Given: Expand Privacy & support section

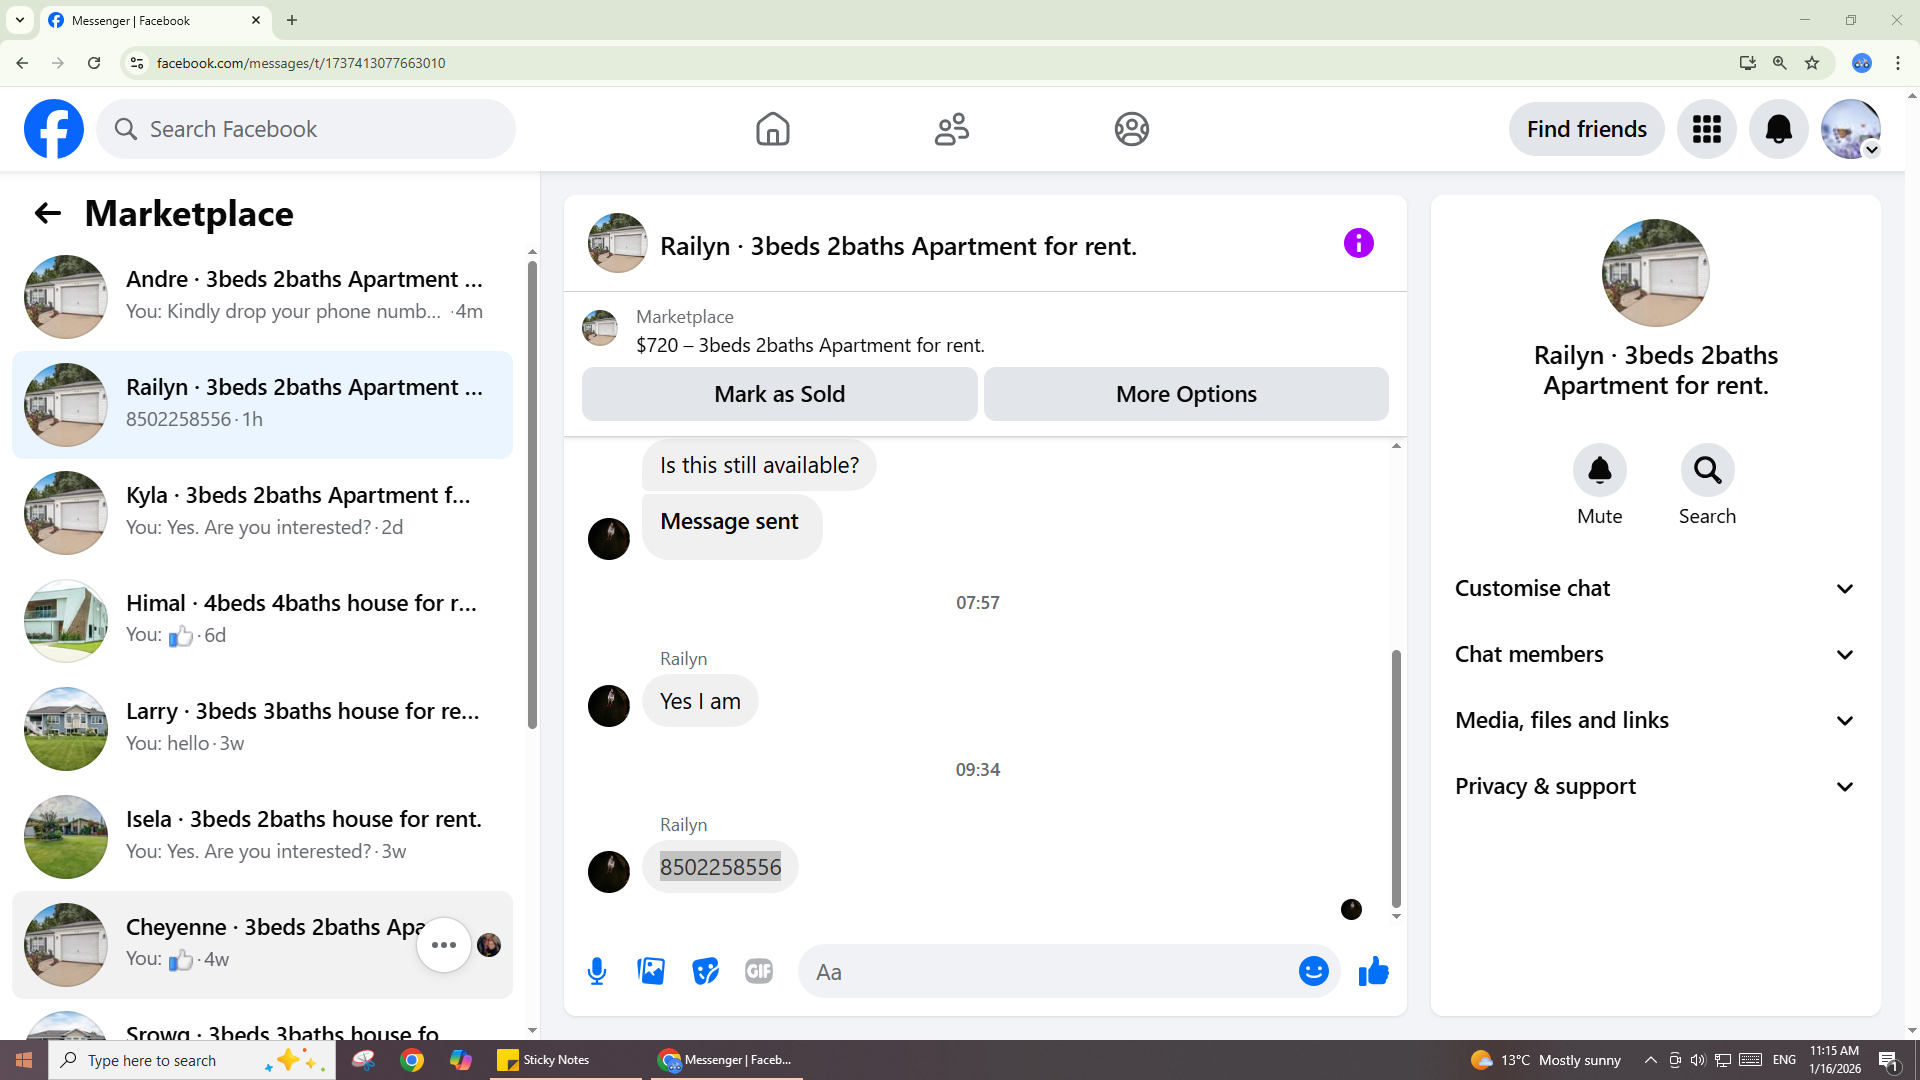Looking at the screenshot, I should 1655,787.
